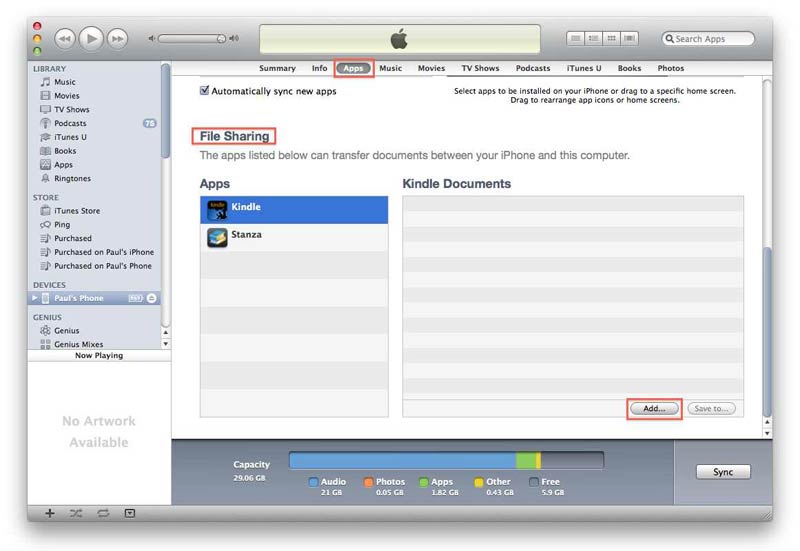Click the Podcasts unplayed count badge
The width and height of the screenshot is (800, 551).
149,123
